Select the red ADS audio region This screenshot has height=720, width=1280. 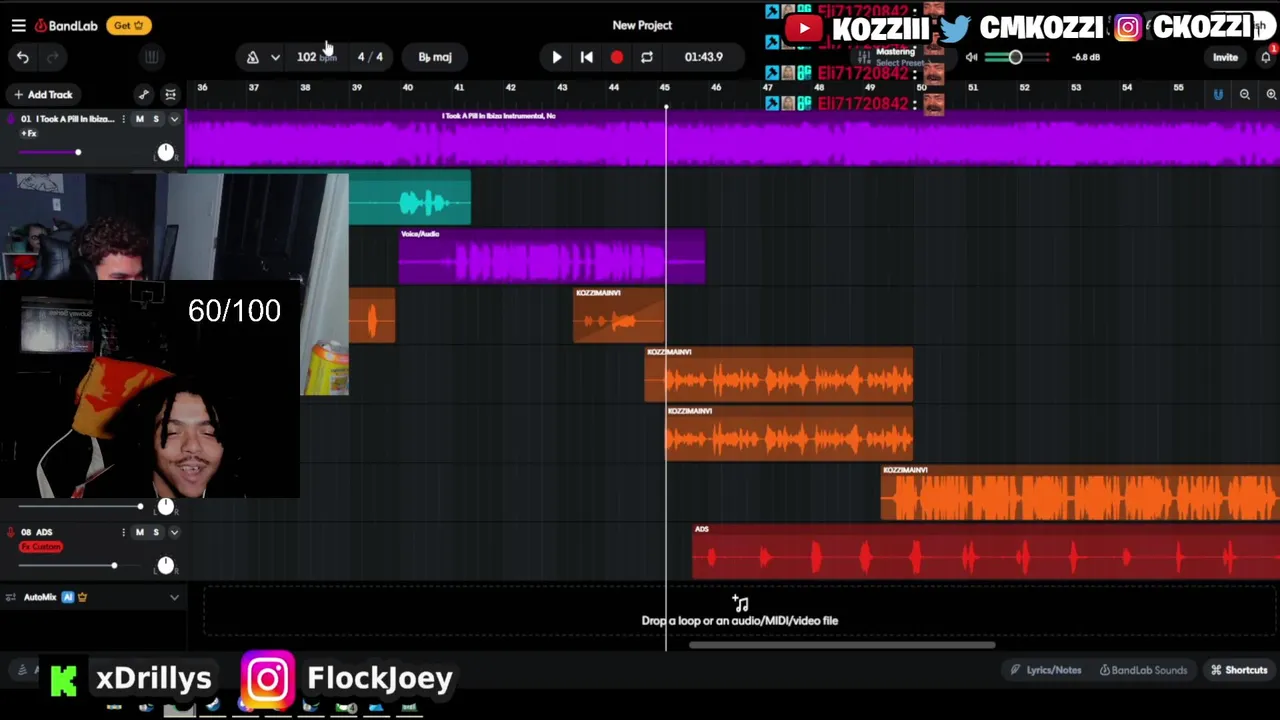click(x=986, y=551)
